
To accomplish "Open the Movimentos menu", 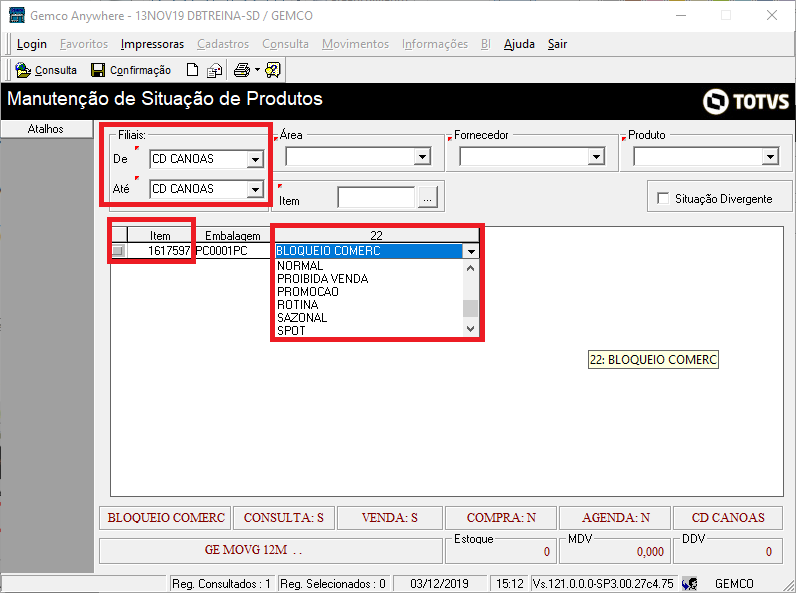I will pyautogui.click(x=355, y=44).
